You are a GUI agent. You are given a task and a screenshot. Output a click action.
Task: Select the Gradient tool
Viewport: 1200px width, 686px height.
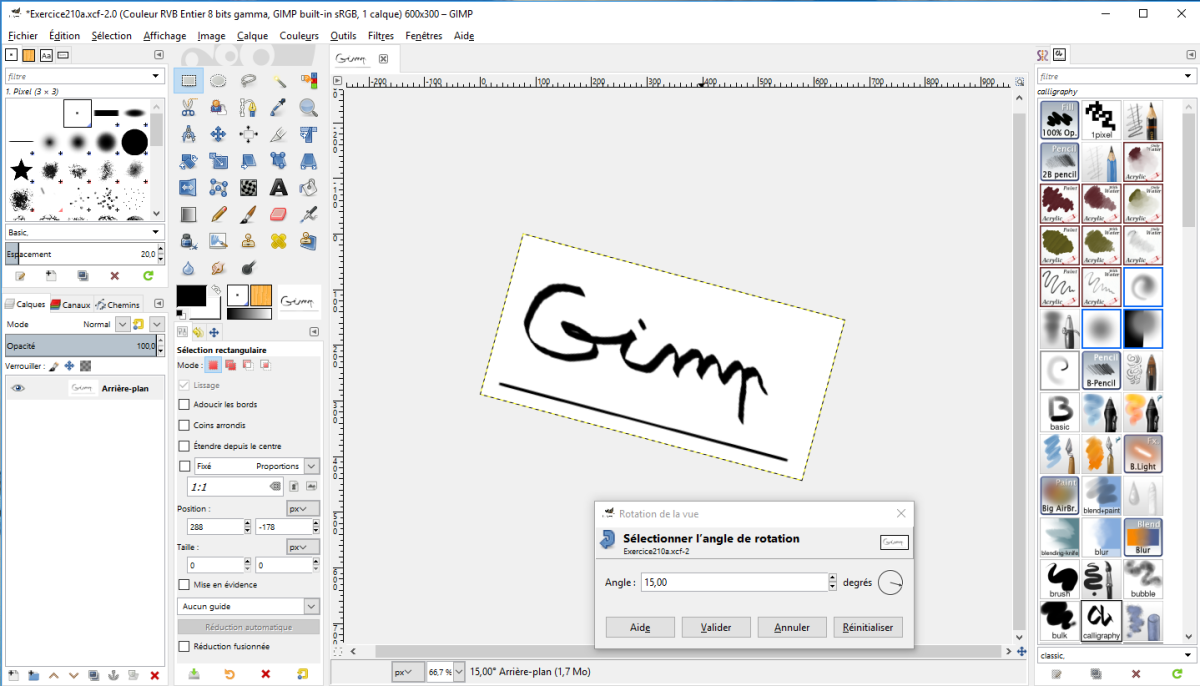pyautogui.click(x=188, y=214)
